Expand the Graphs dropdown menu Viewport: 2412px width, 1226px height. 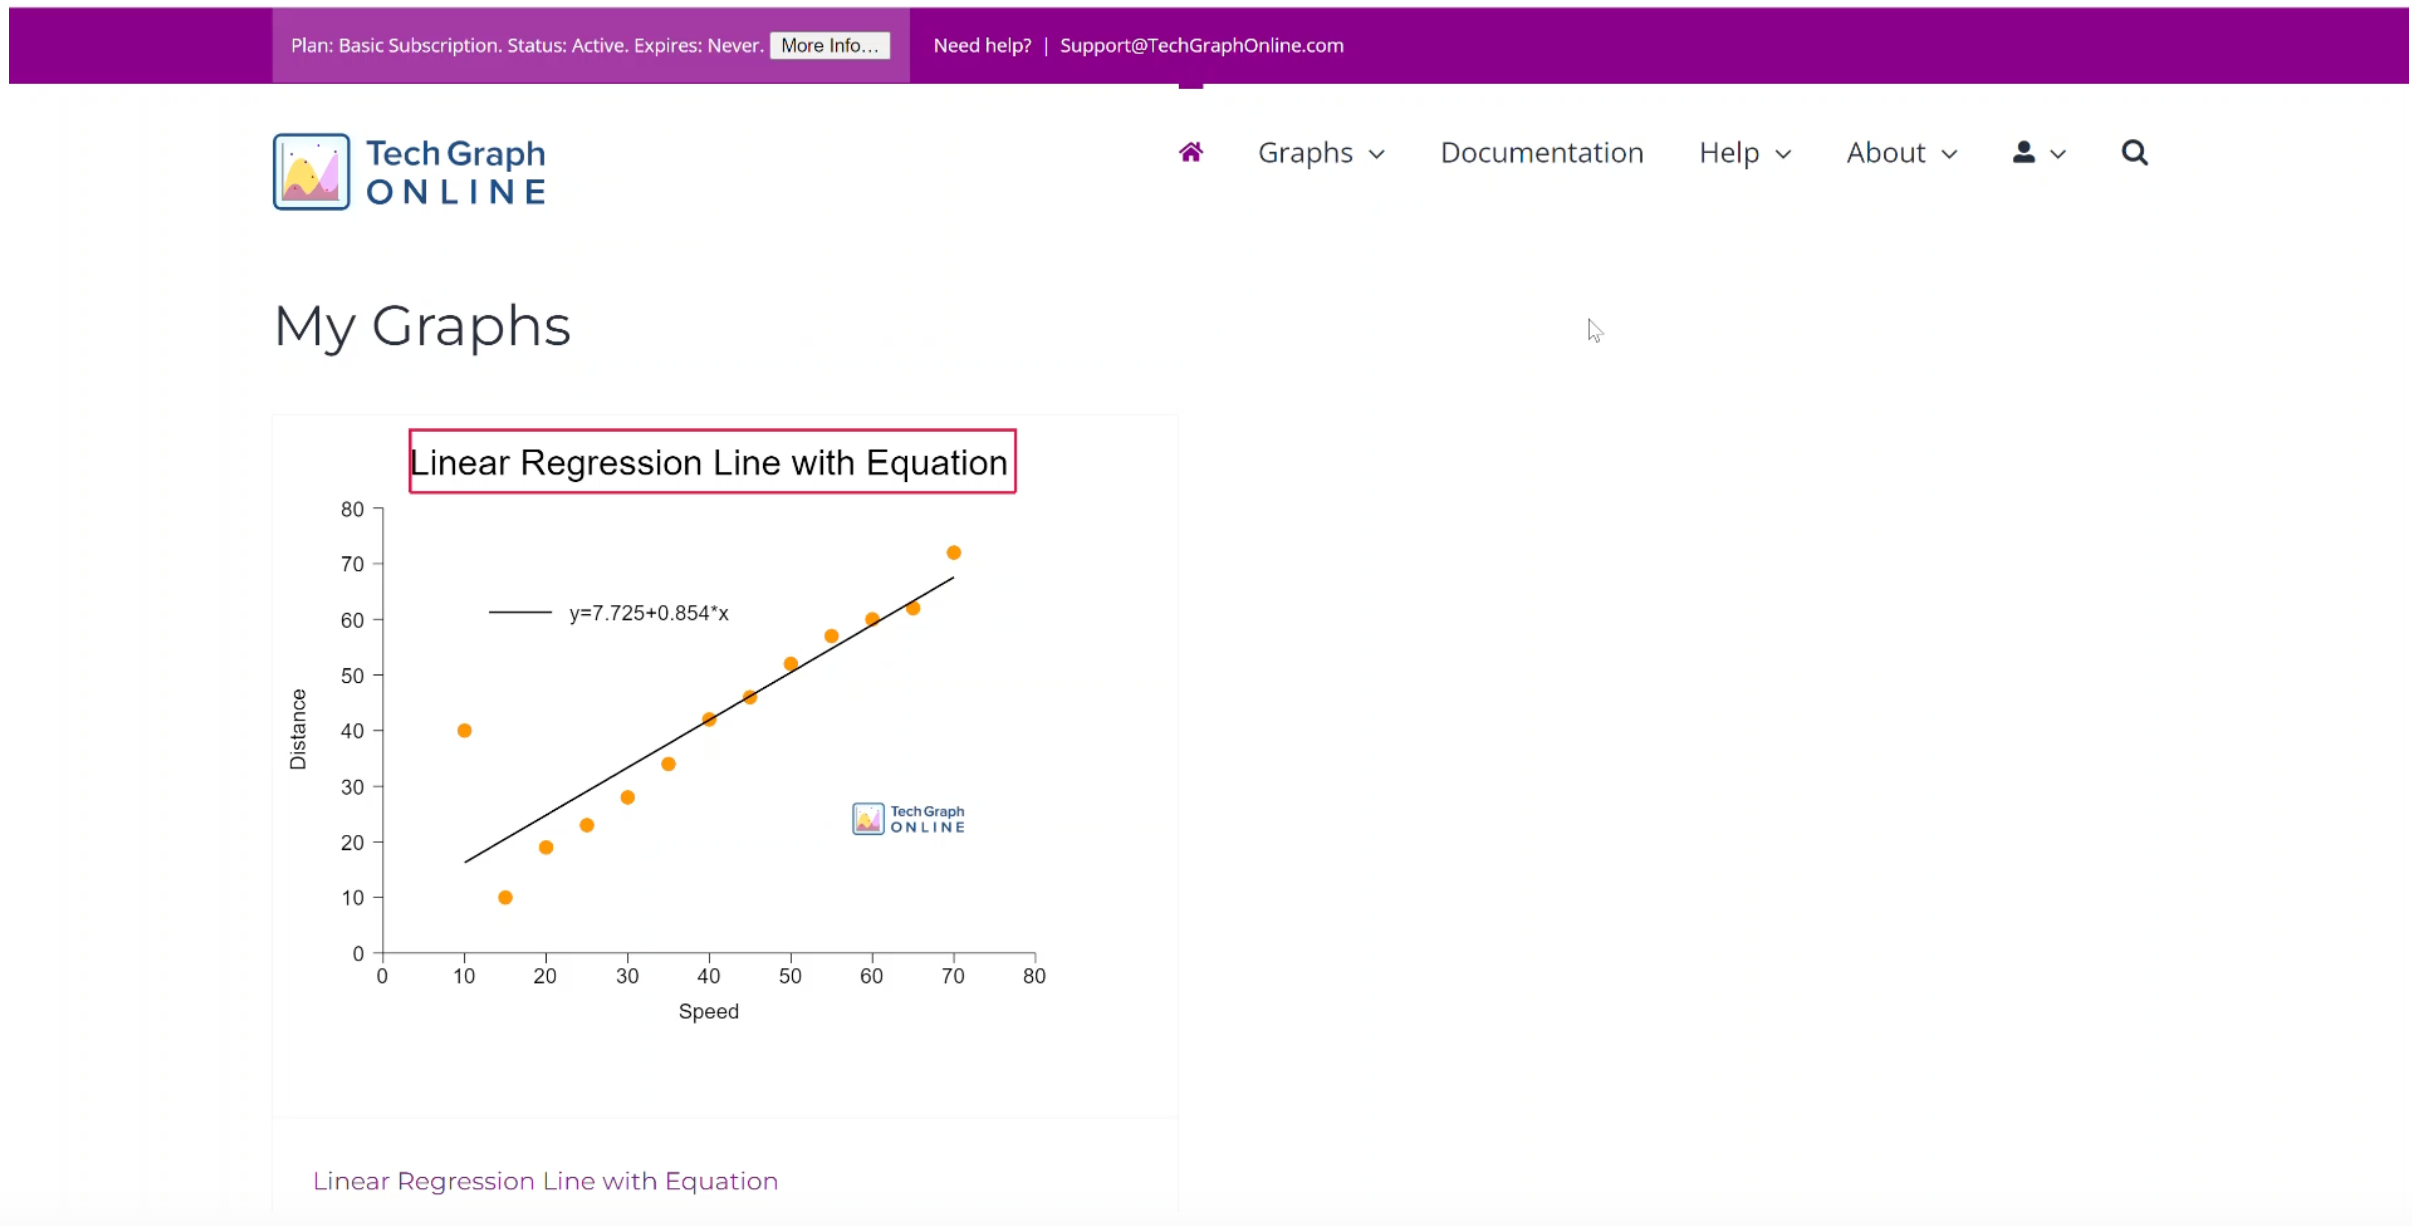[x=1320, y=153]
